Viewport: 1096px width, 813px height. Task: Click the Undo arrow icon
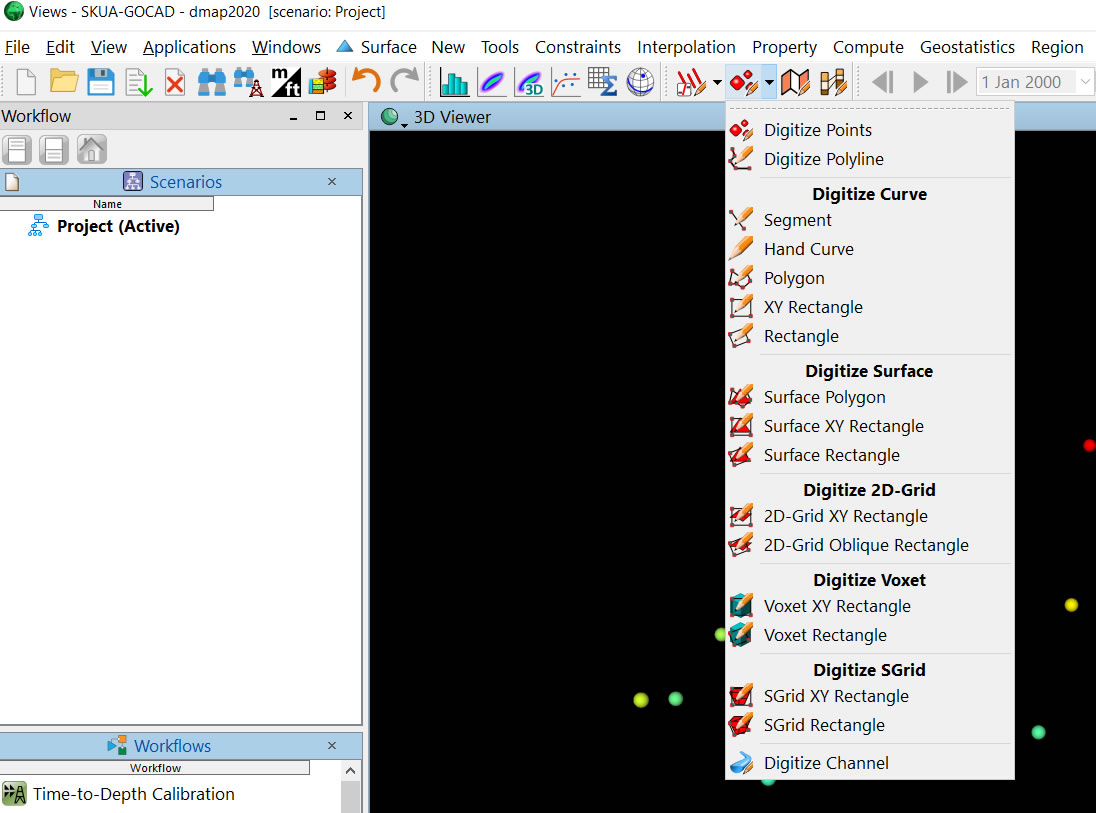[366, 82]
